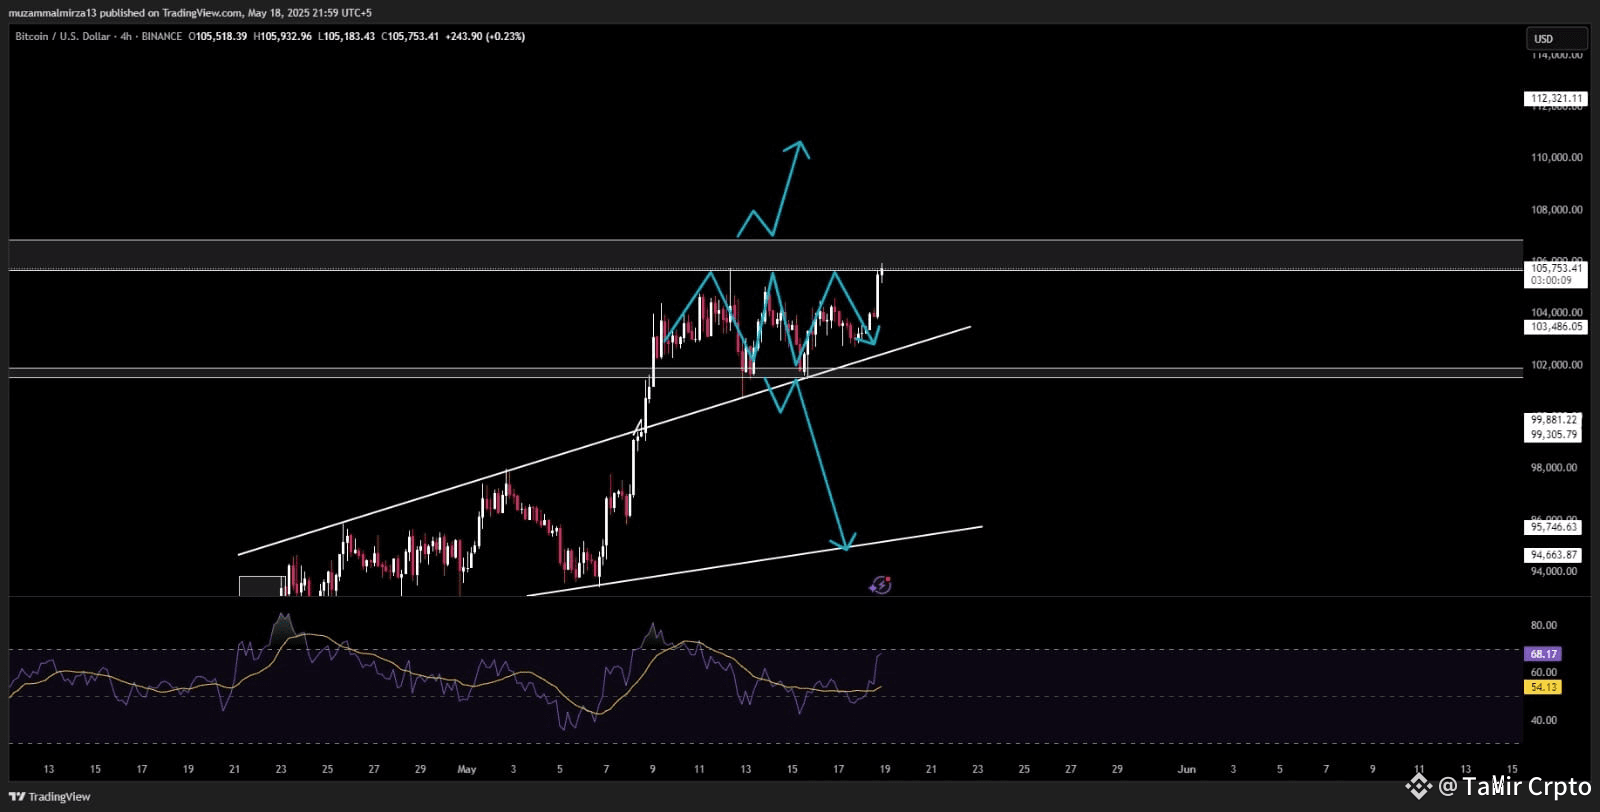Click the purple RSI value 68.17
The image size is (1600, 812).
(x=1544, y=654)
